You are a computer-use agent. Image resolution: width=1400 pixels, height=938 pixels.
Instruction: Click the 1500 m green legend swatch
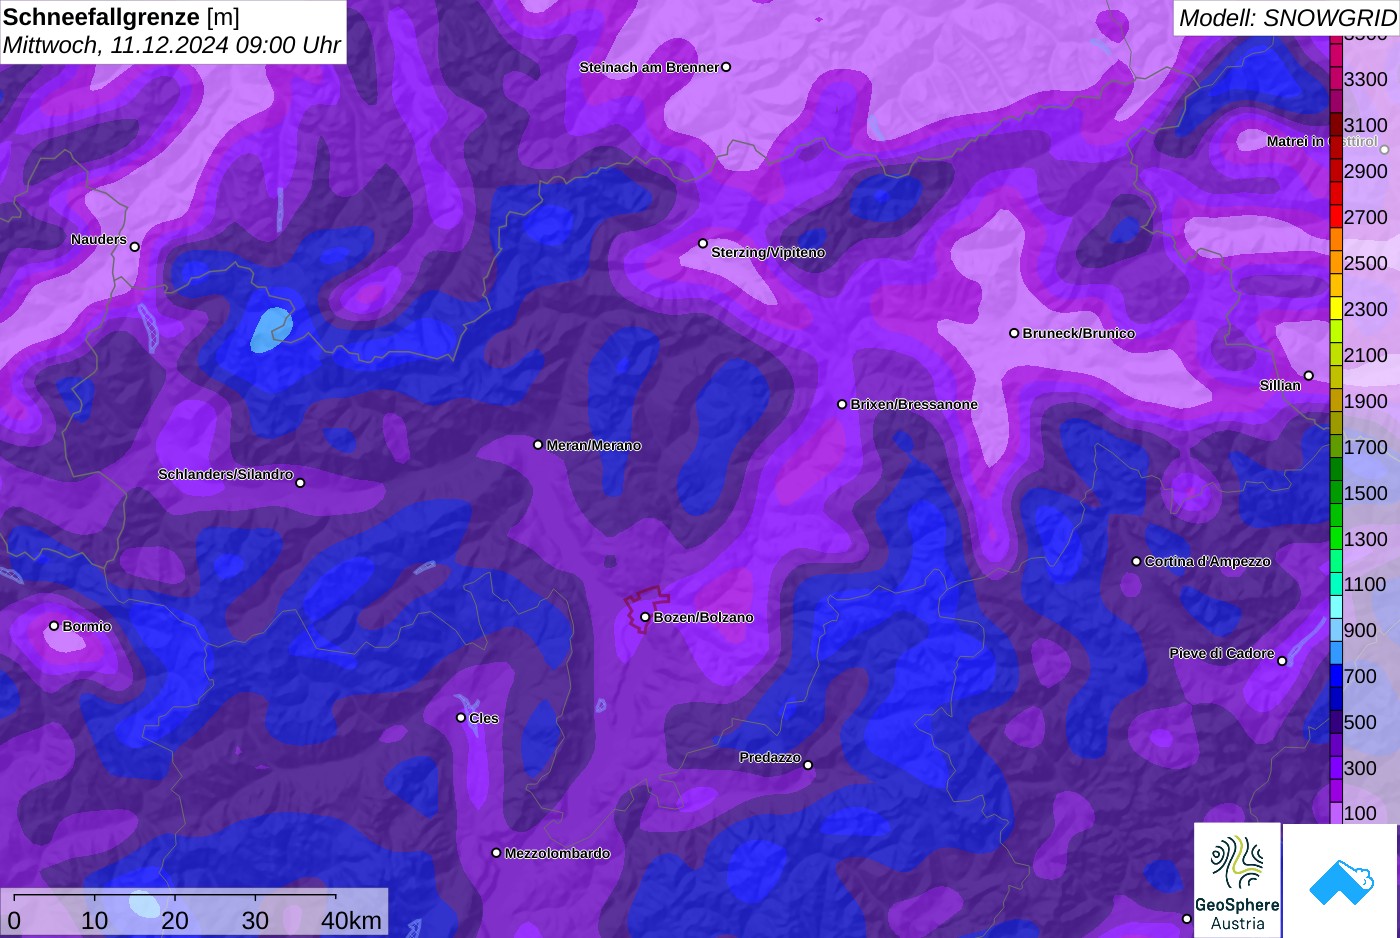[1336, 493]
